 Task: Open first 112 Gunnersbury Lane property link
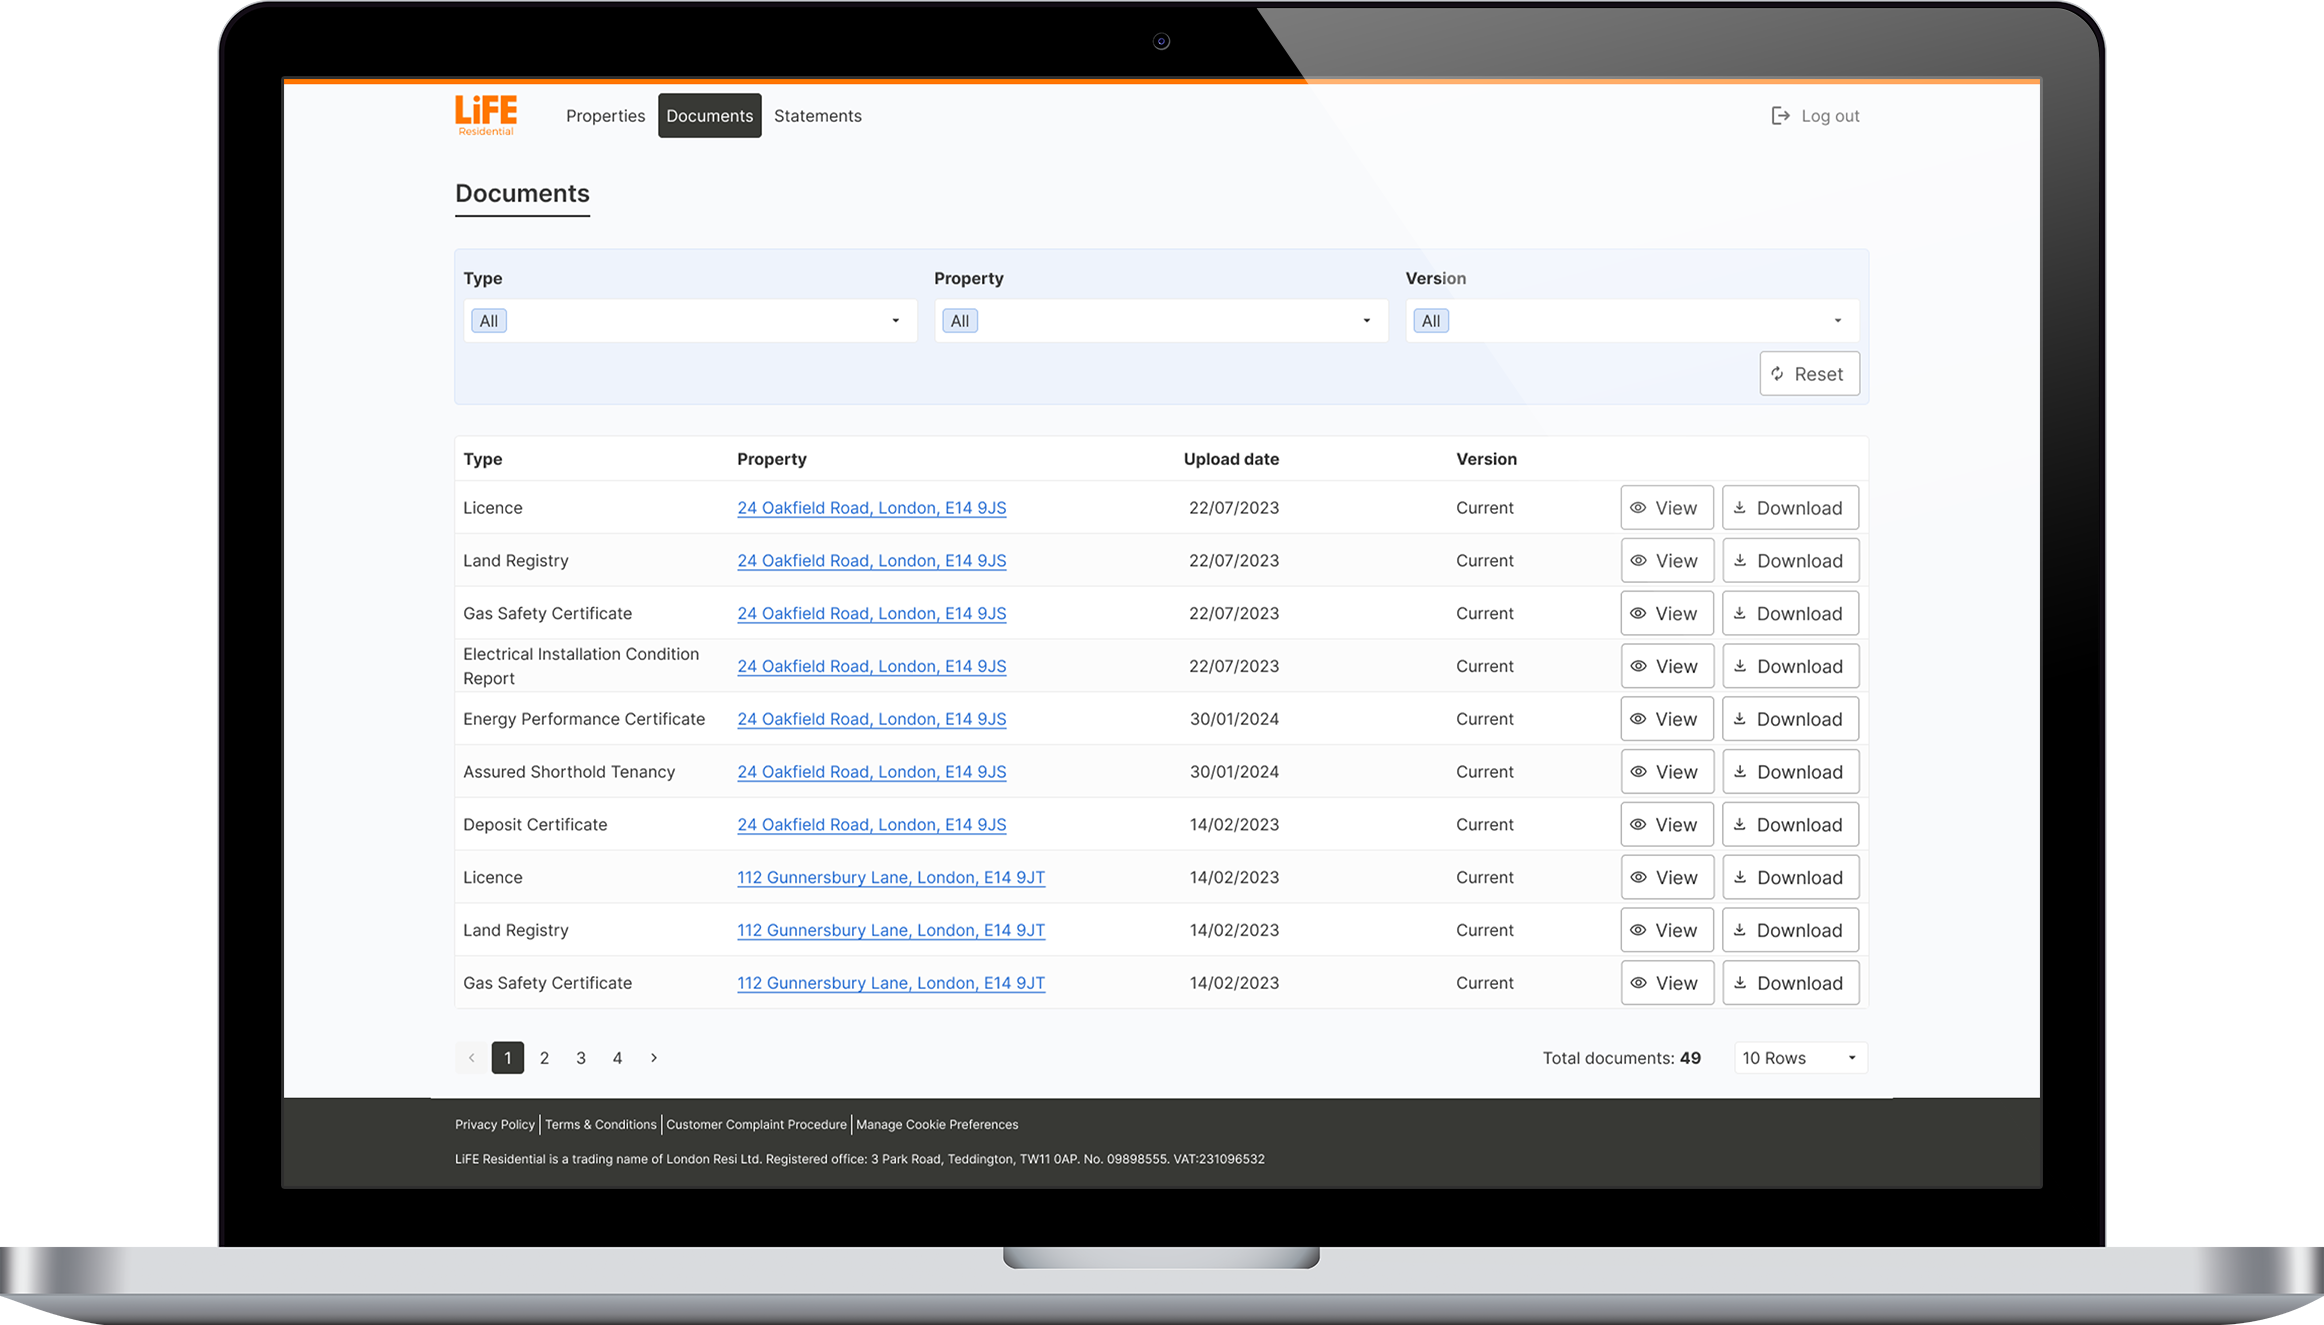coord(890,878)
